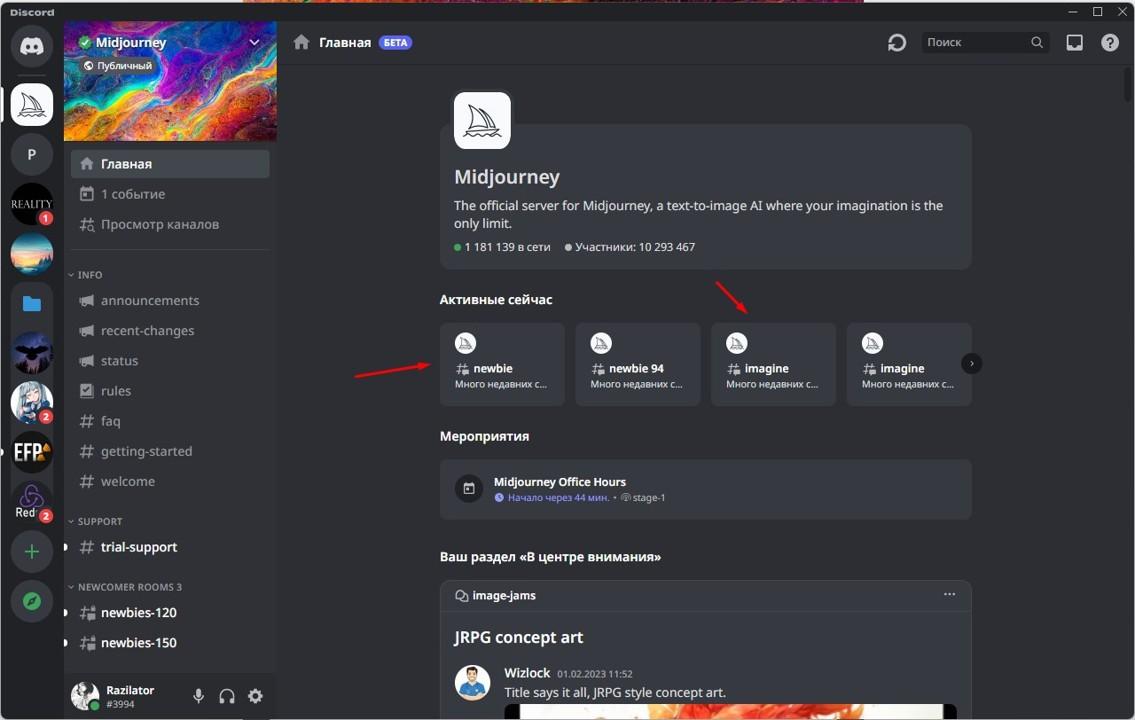The height and width of the screenshot is (720, 1135).
Task: Open the announcements channel
Action: pyautogui.click(x=170, y=300)
